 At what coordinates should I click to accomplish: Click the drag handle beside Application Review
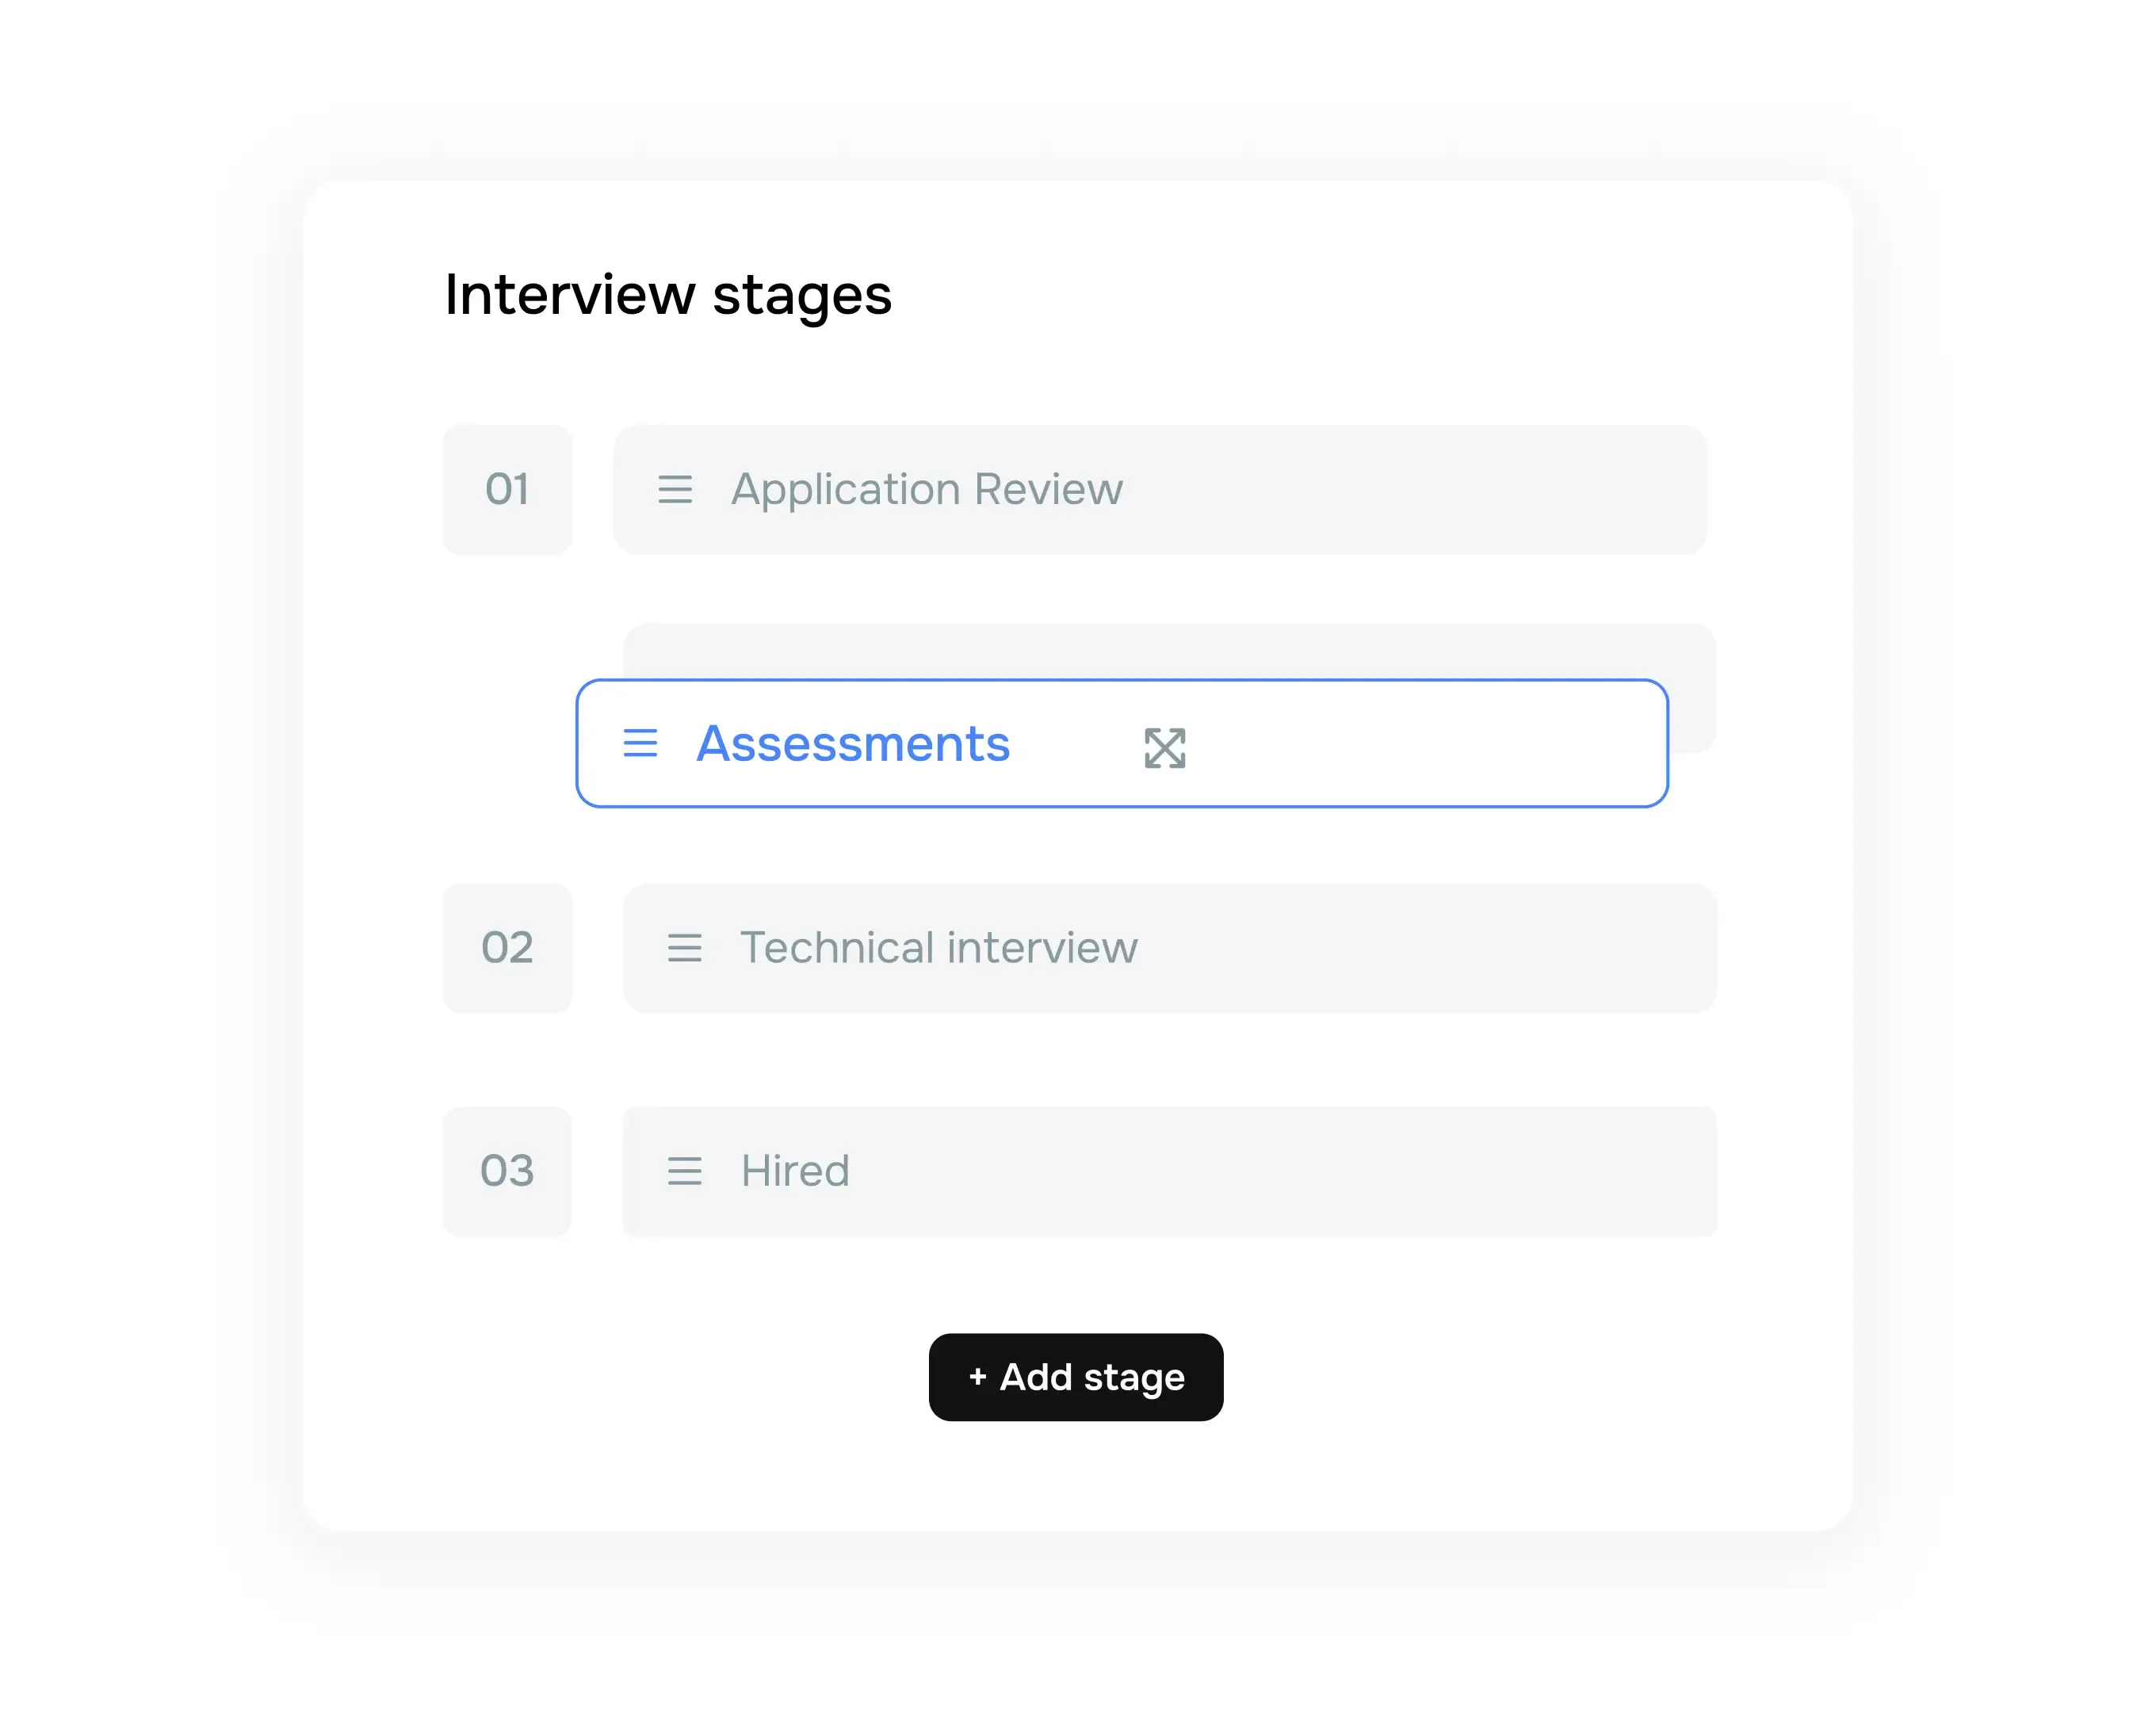click(676, 490)
